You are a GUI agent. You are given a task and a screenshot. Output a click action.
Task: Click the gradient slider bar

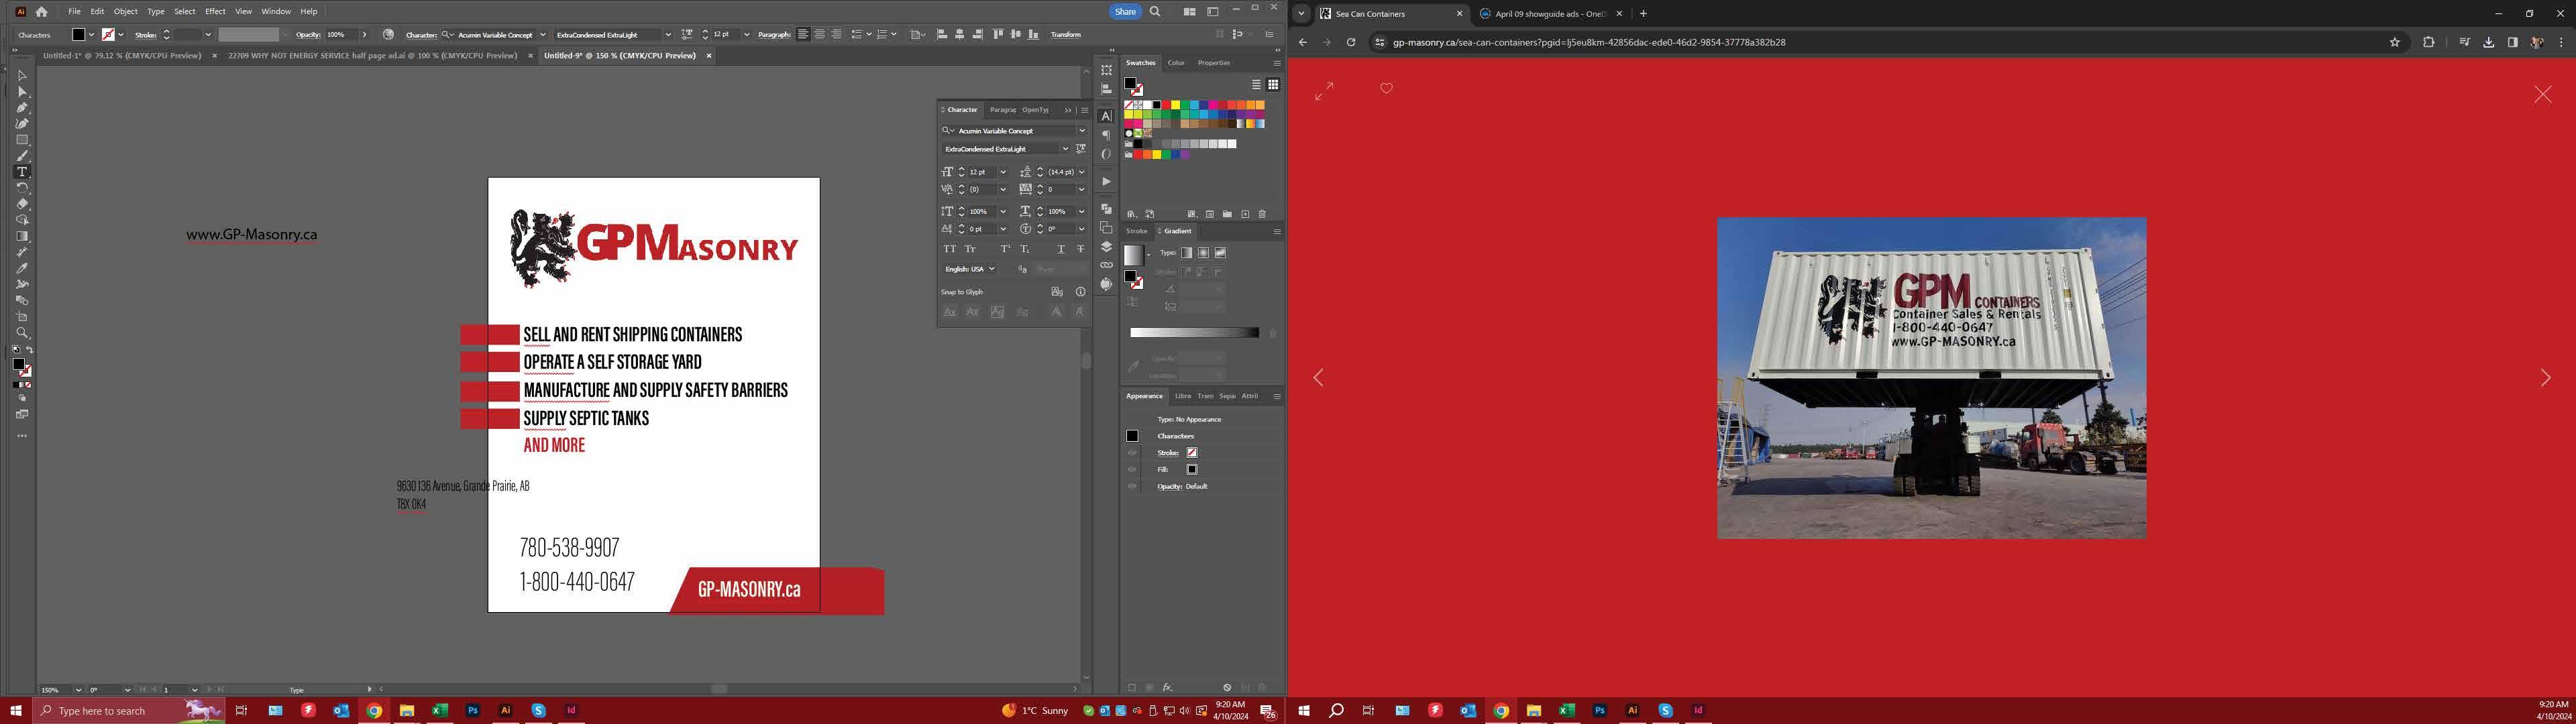[1194, 333]
